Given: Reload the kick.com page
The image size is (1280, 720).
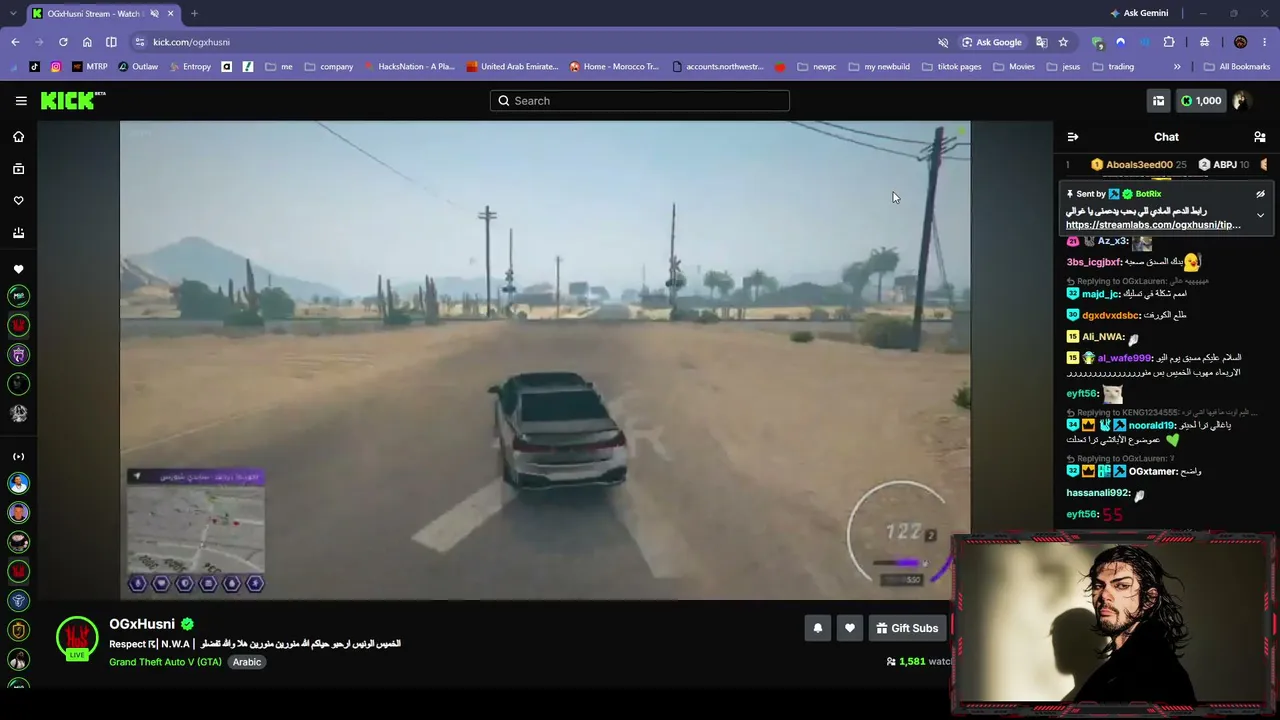Looking at the screenshot, I should tap(63, 42).
